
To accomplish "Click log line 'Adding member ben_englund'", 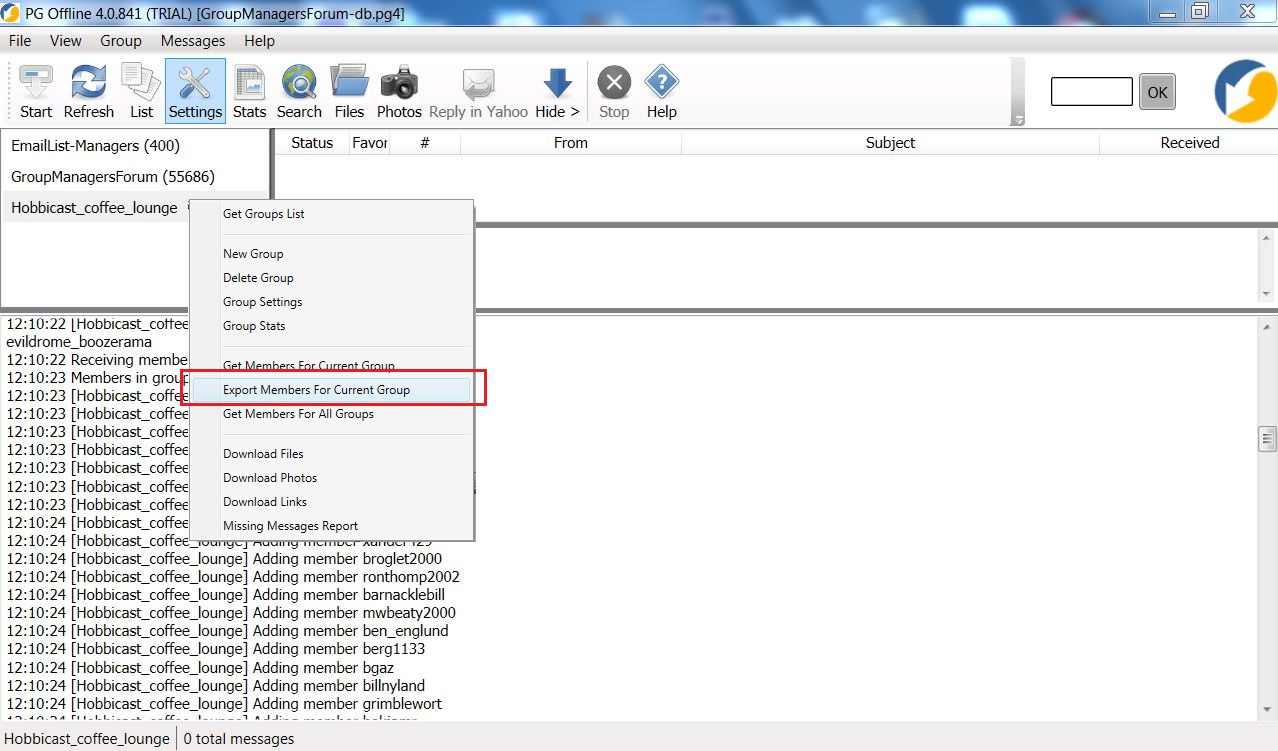I will 227,631.
